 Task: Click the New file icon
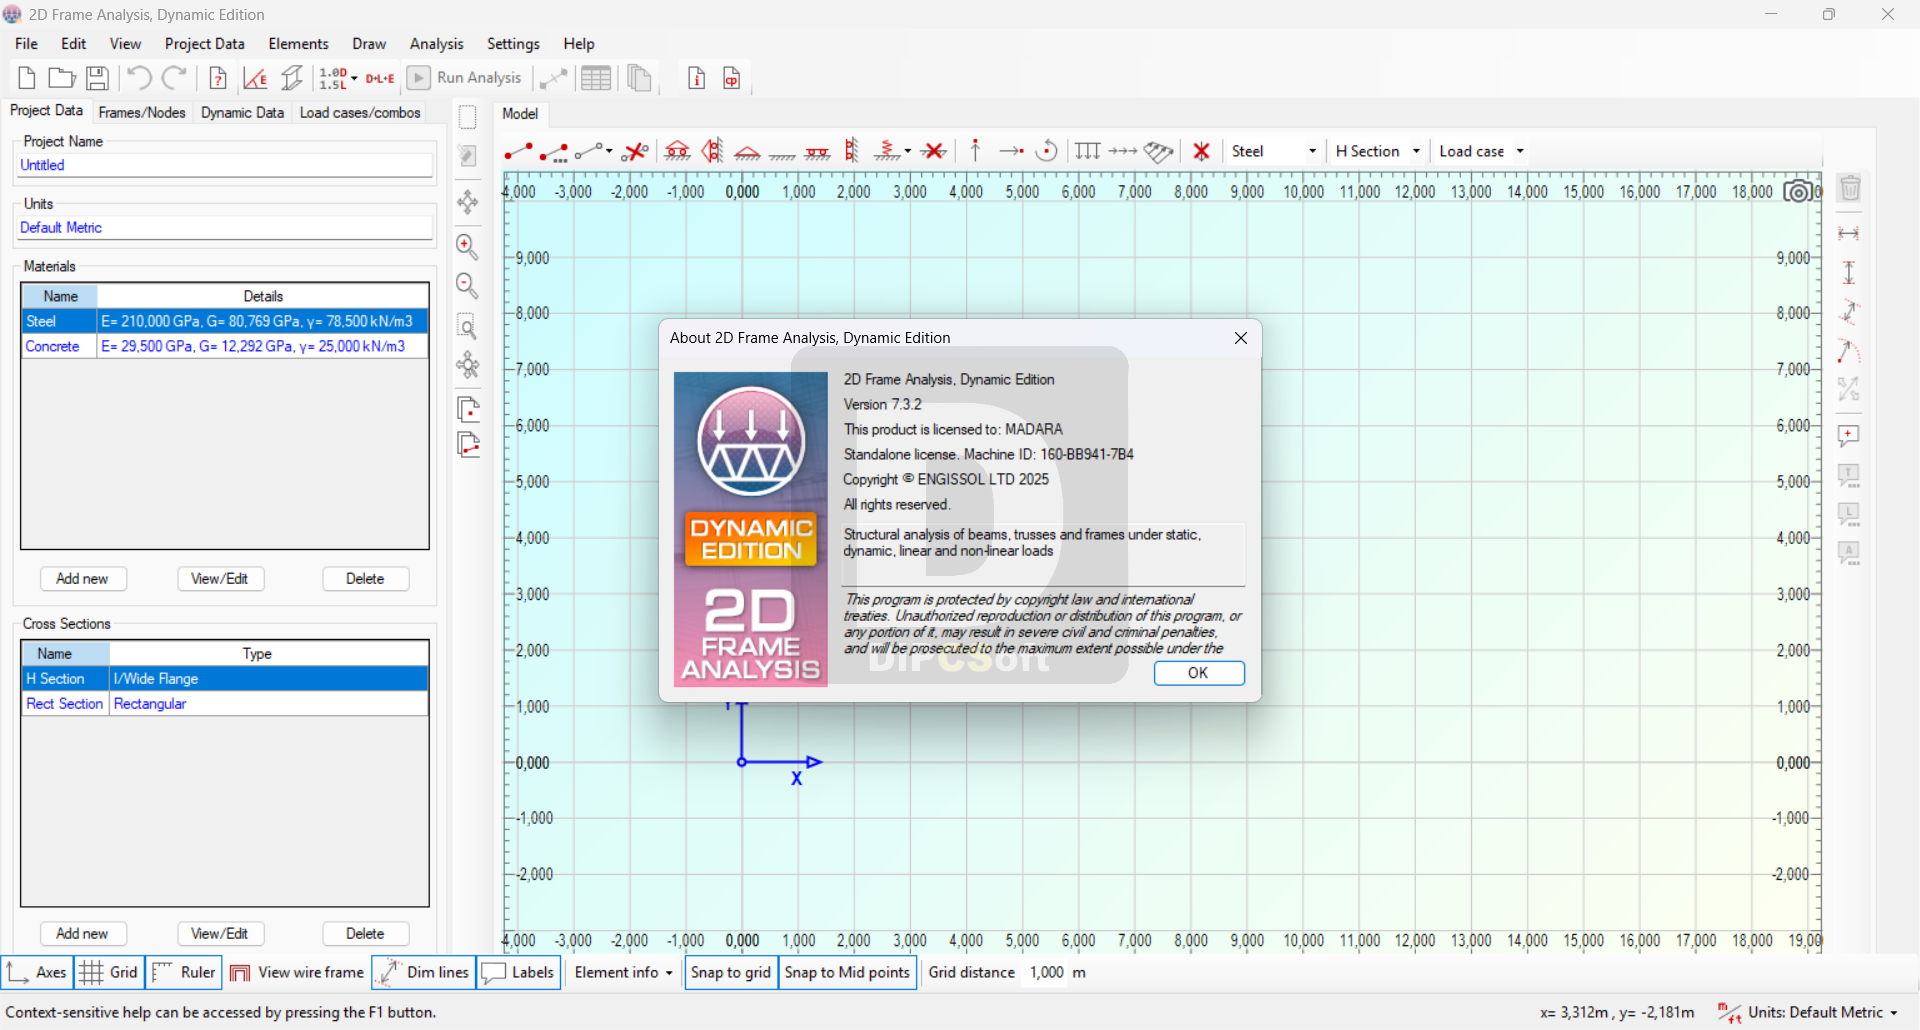(x=27, y=78)
